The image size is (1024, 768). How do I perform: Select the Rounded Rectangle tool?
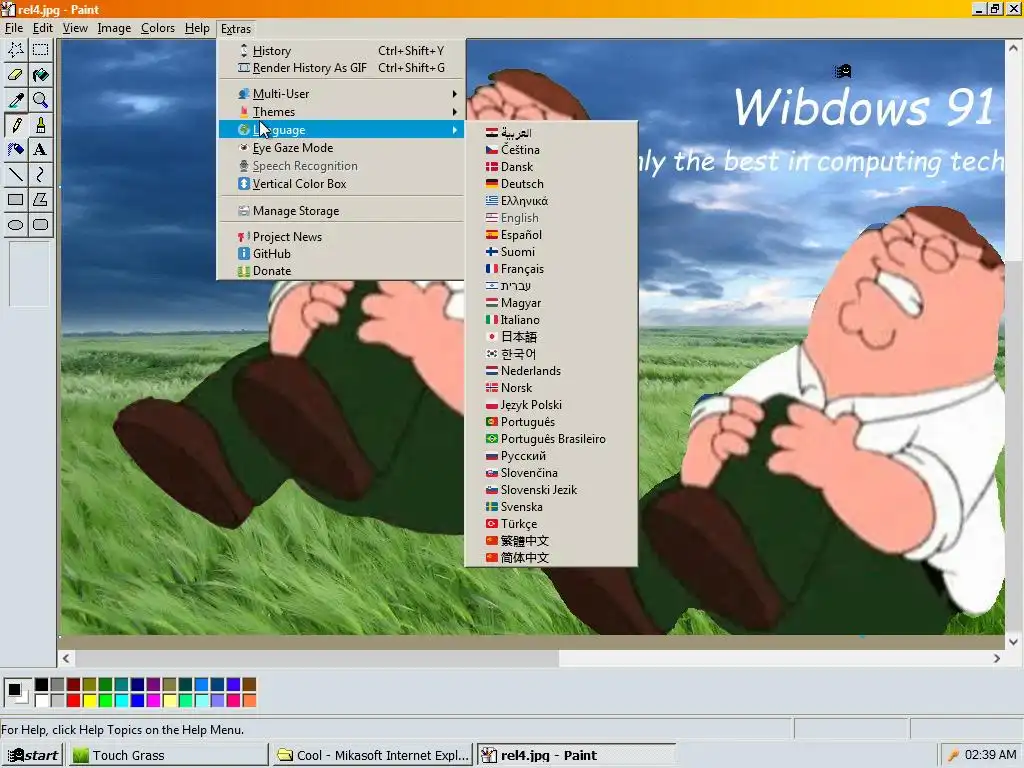tap(40, 225)
